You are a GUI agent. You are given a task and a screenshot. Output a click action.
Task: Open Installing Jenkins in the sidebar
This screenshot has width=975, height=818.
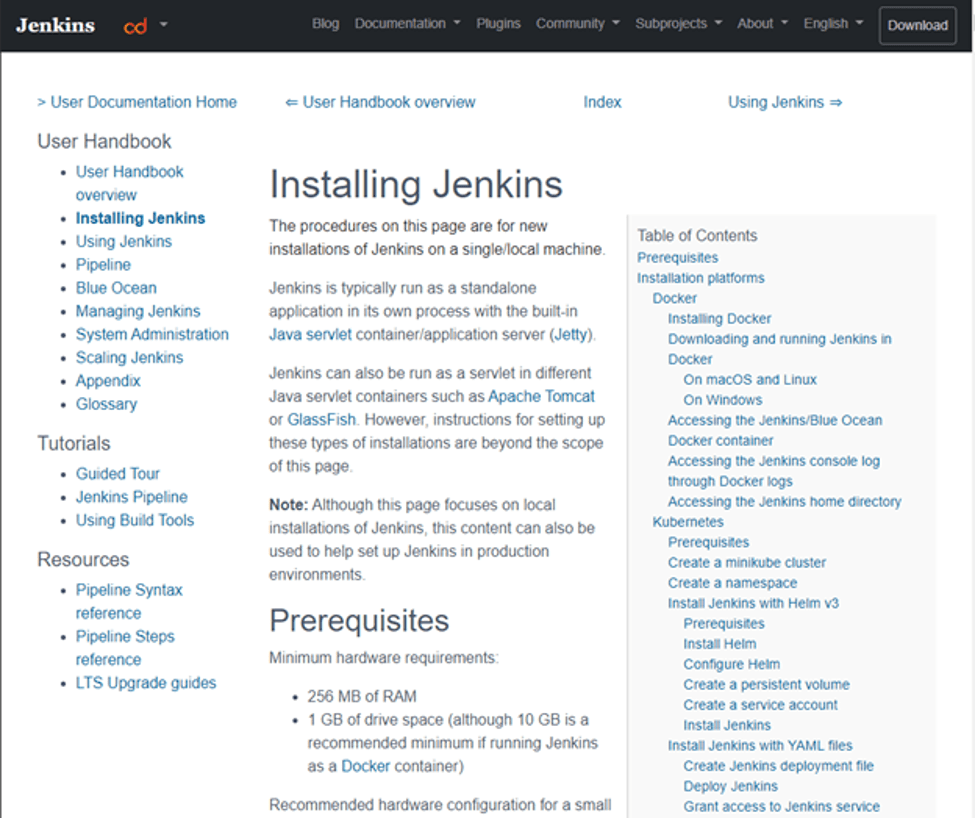point(140,217)
